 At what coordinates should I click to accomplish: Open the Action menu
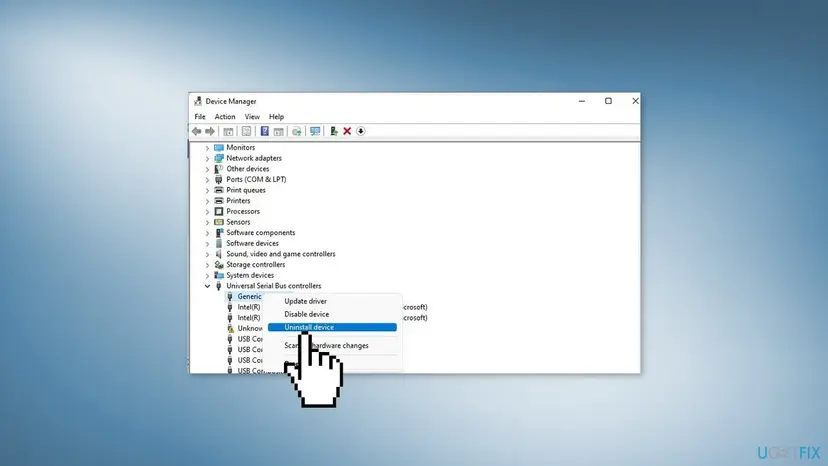click(x=224, y=116)
